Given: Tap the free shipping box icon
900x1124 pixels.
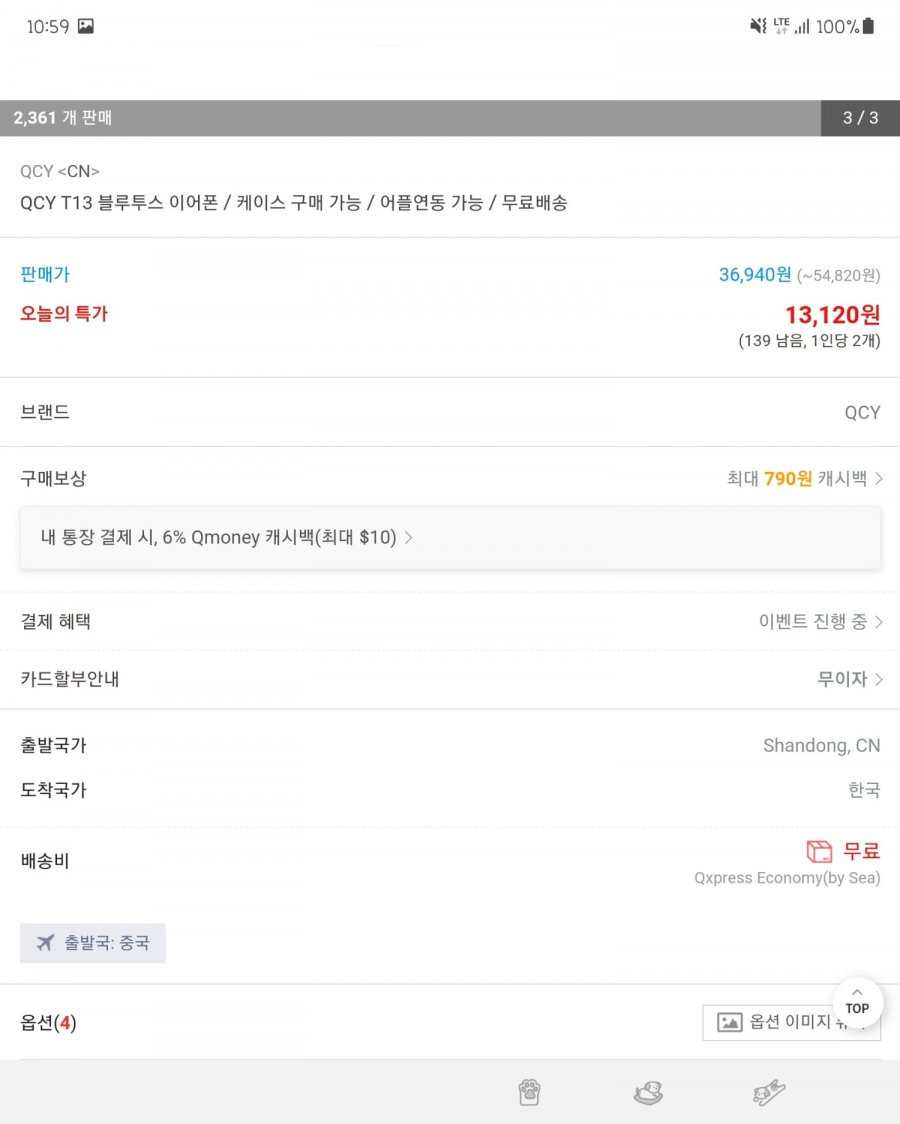Looking at the screenshot, I should point(819,851).
